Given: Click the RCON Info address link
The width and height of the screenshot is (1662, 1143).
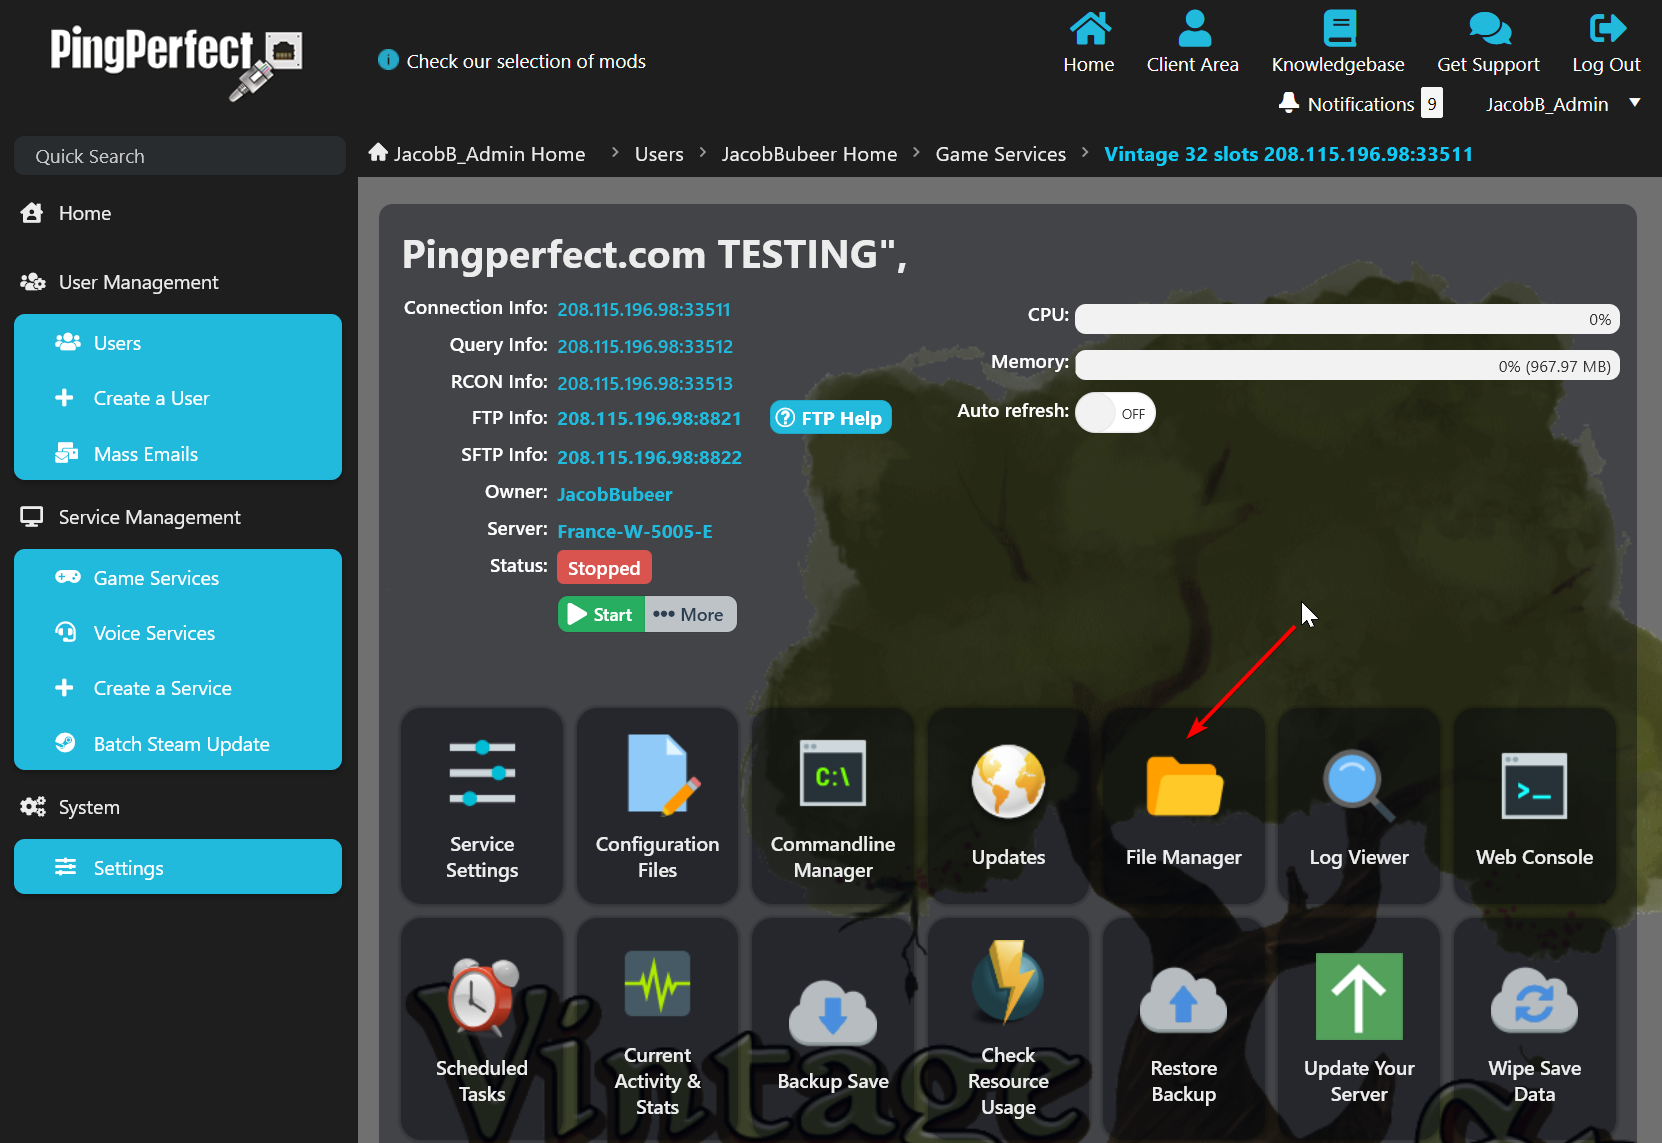Looking at the screenshot, I should point(645,383).
